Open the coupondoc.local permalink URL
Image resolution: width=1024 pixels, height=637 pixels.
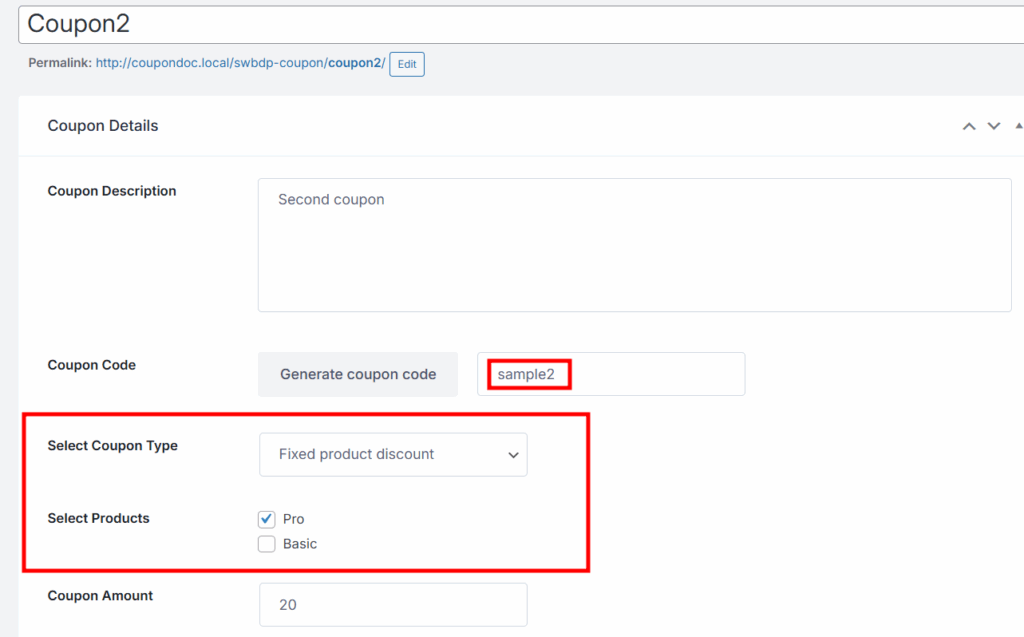point(240,63)
